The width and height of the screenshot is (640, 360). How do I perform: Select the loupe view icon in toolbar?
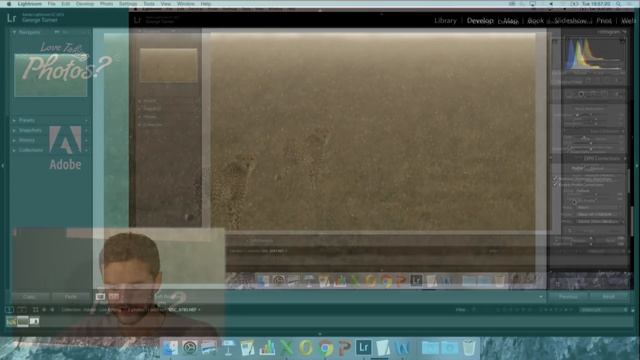100,297
